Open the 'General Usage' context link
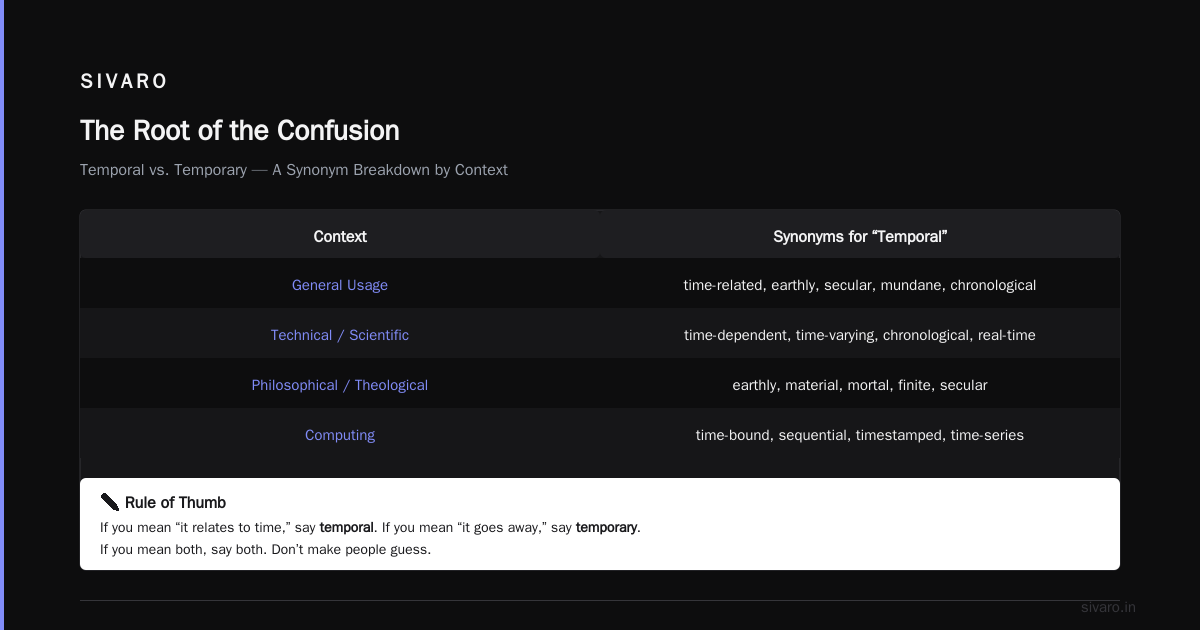 (340, 285)
